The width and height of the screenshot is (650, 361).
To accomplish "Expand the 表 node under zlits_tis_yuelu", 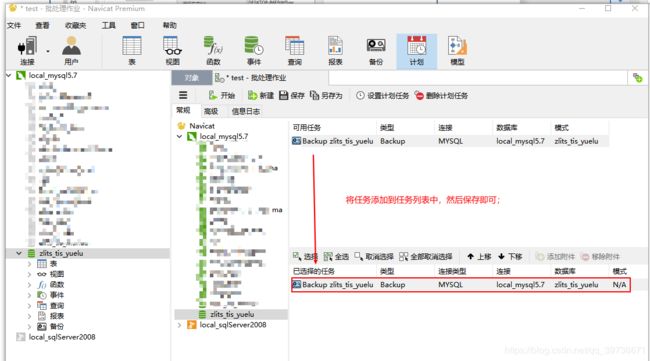I will pyautogui.click(x=29, y=264).
